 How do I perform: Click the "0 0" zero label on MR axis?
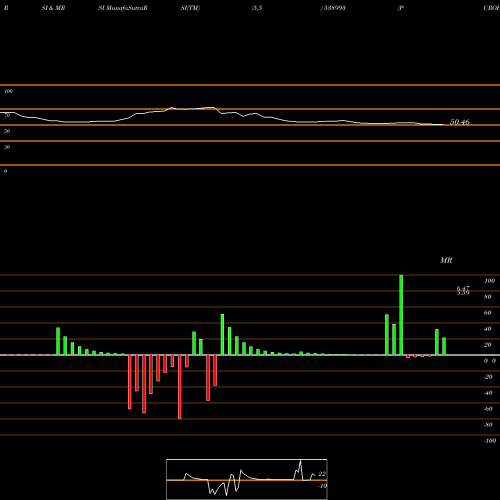point(490,361)
